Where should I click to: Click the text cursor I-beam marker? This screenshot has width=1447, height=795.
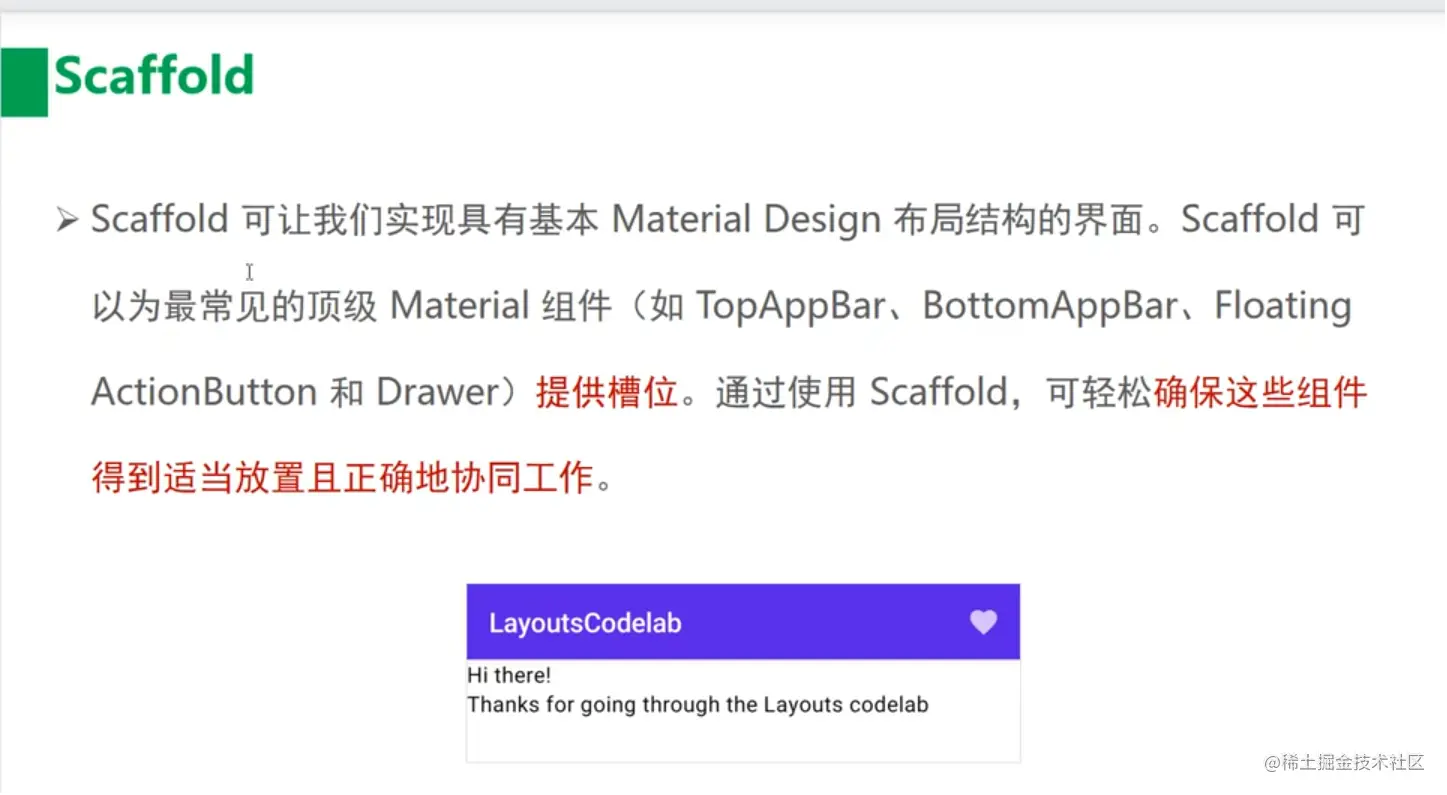[248, 272]
